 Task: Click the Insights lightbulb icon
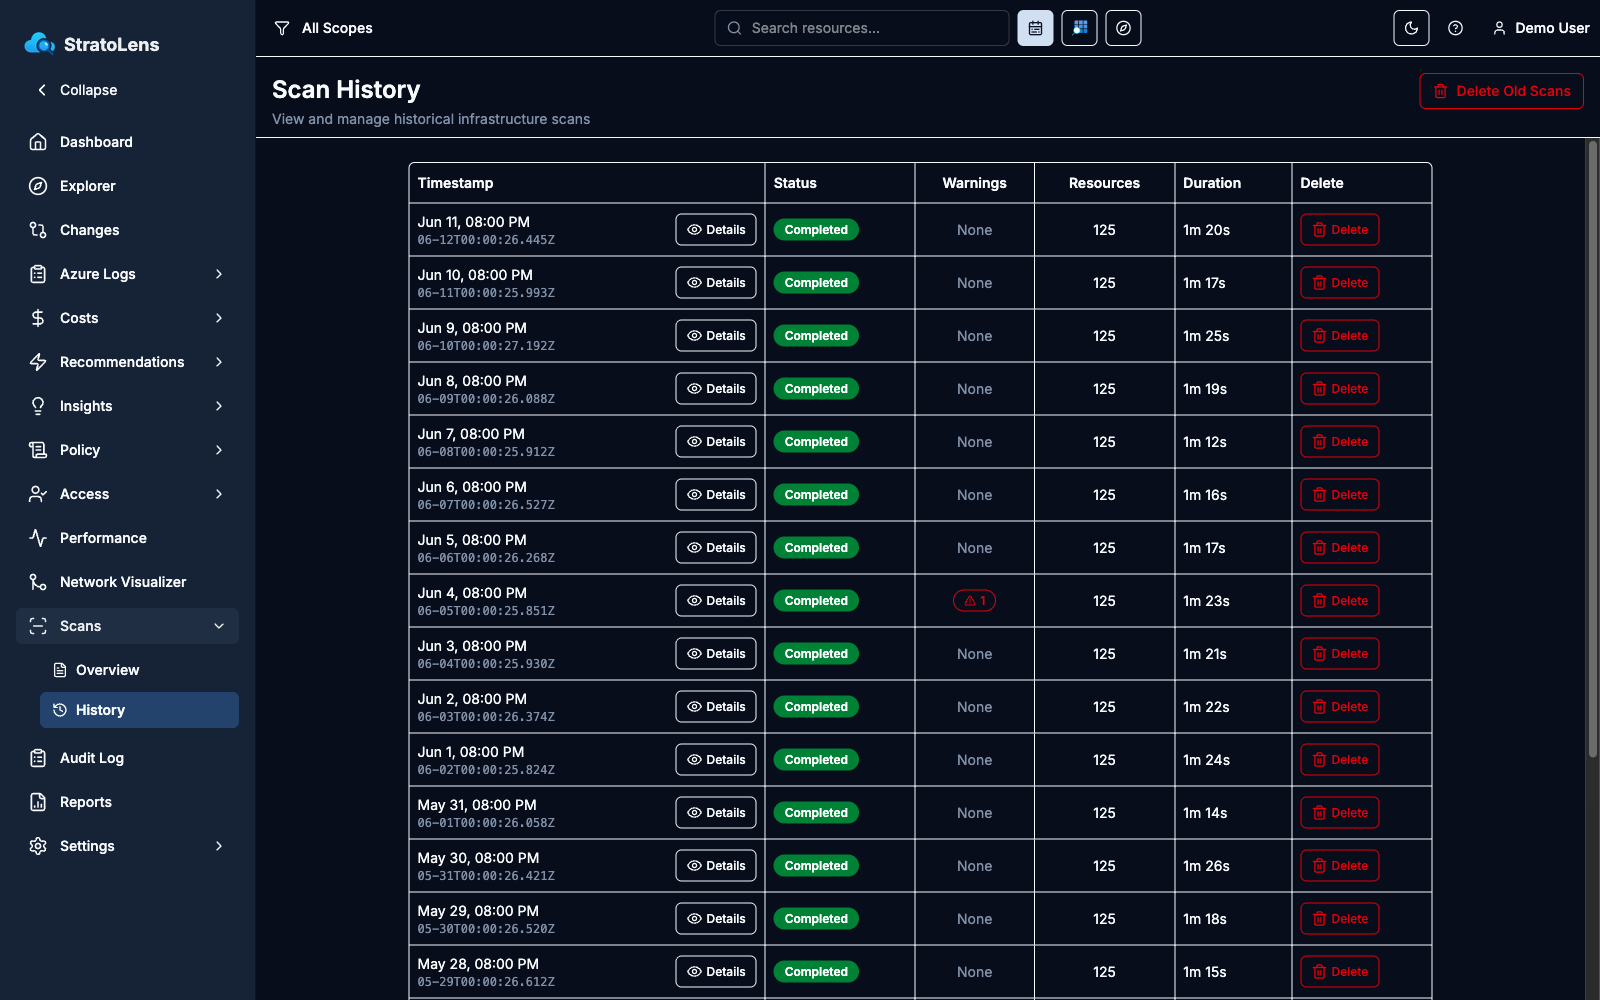coord(38,406)
